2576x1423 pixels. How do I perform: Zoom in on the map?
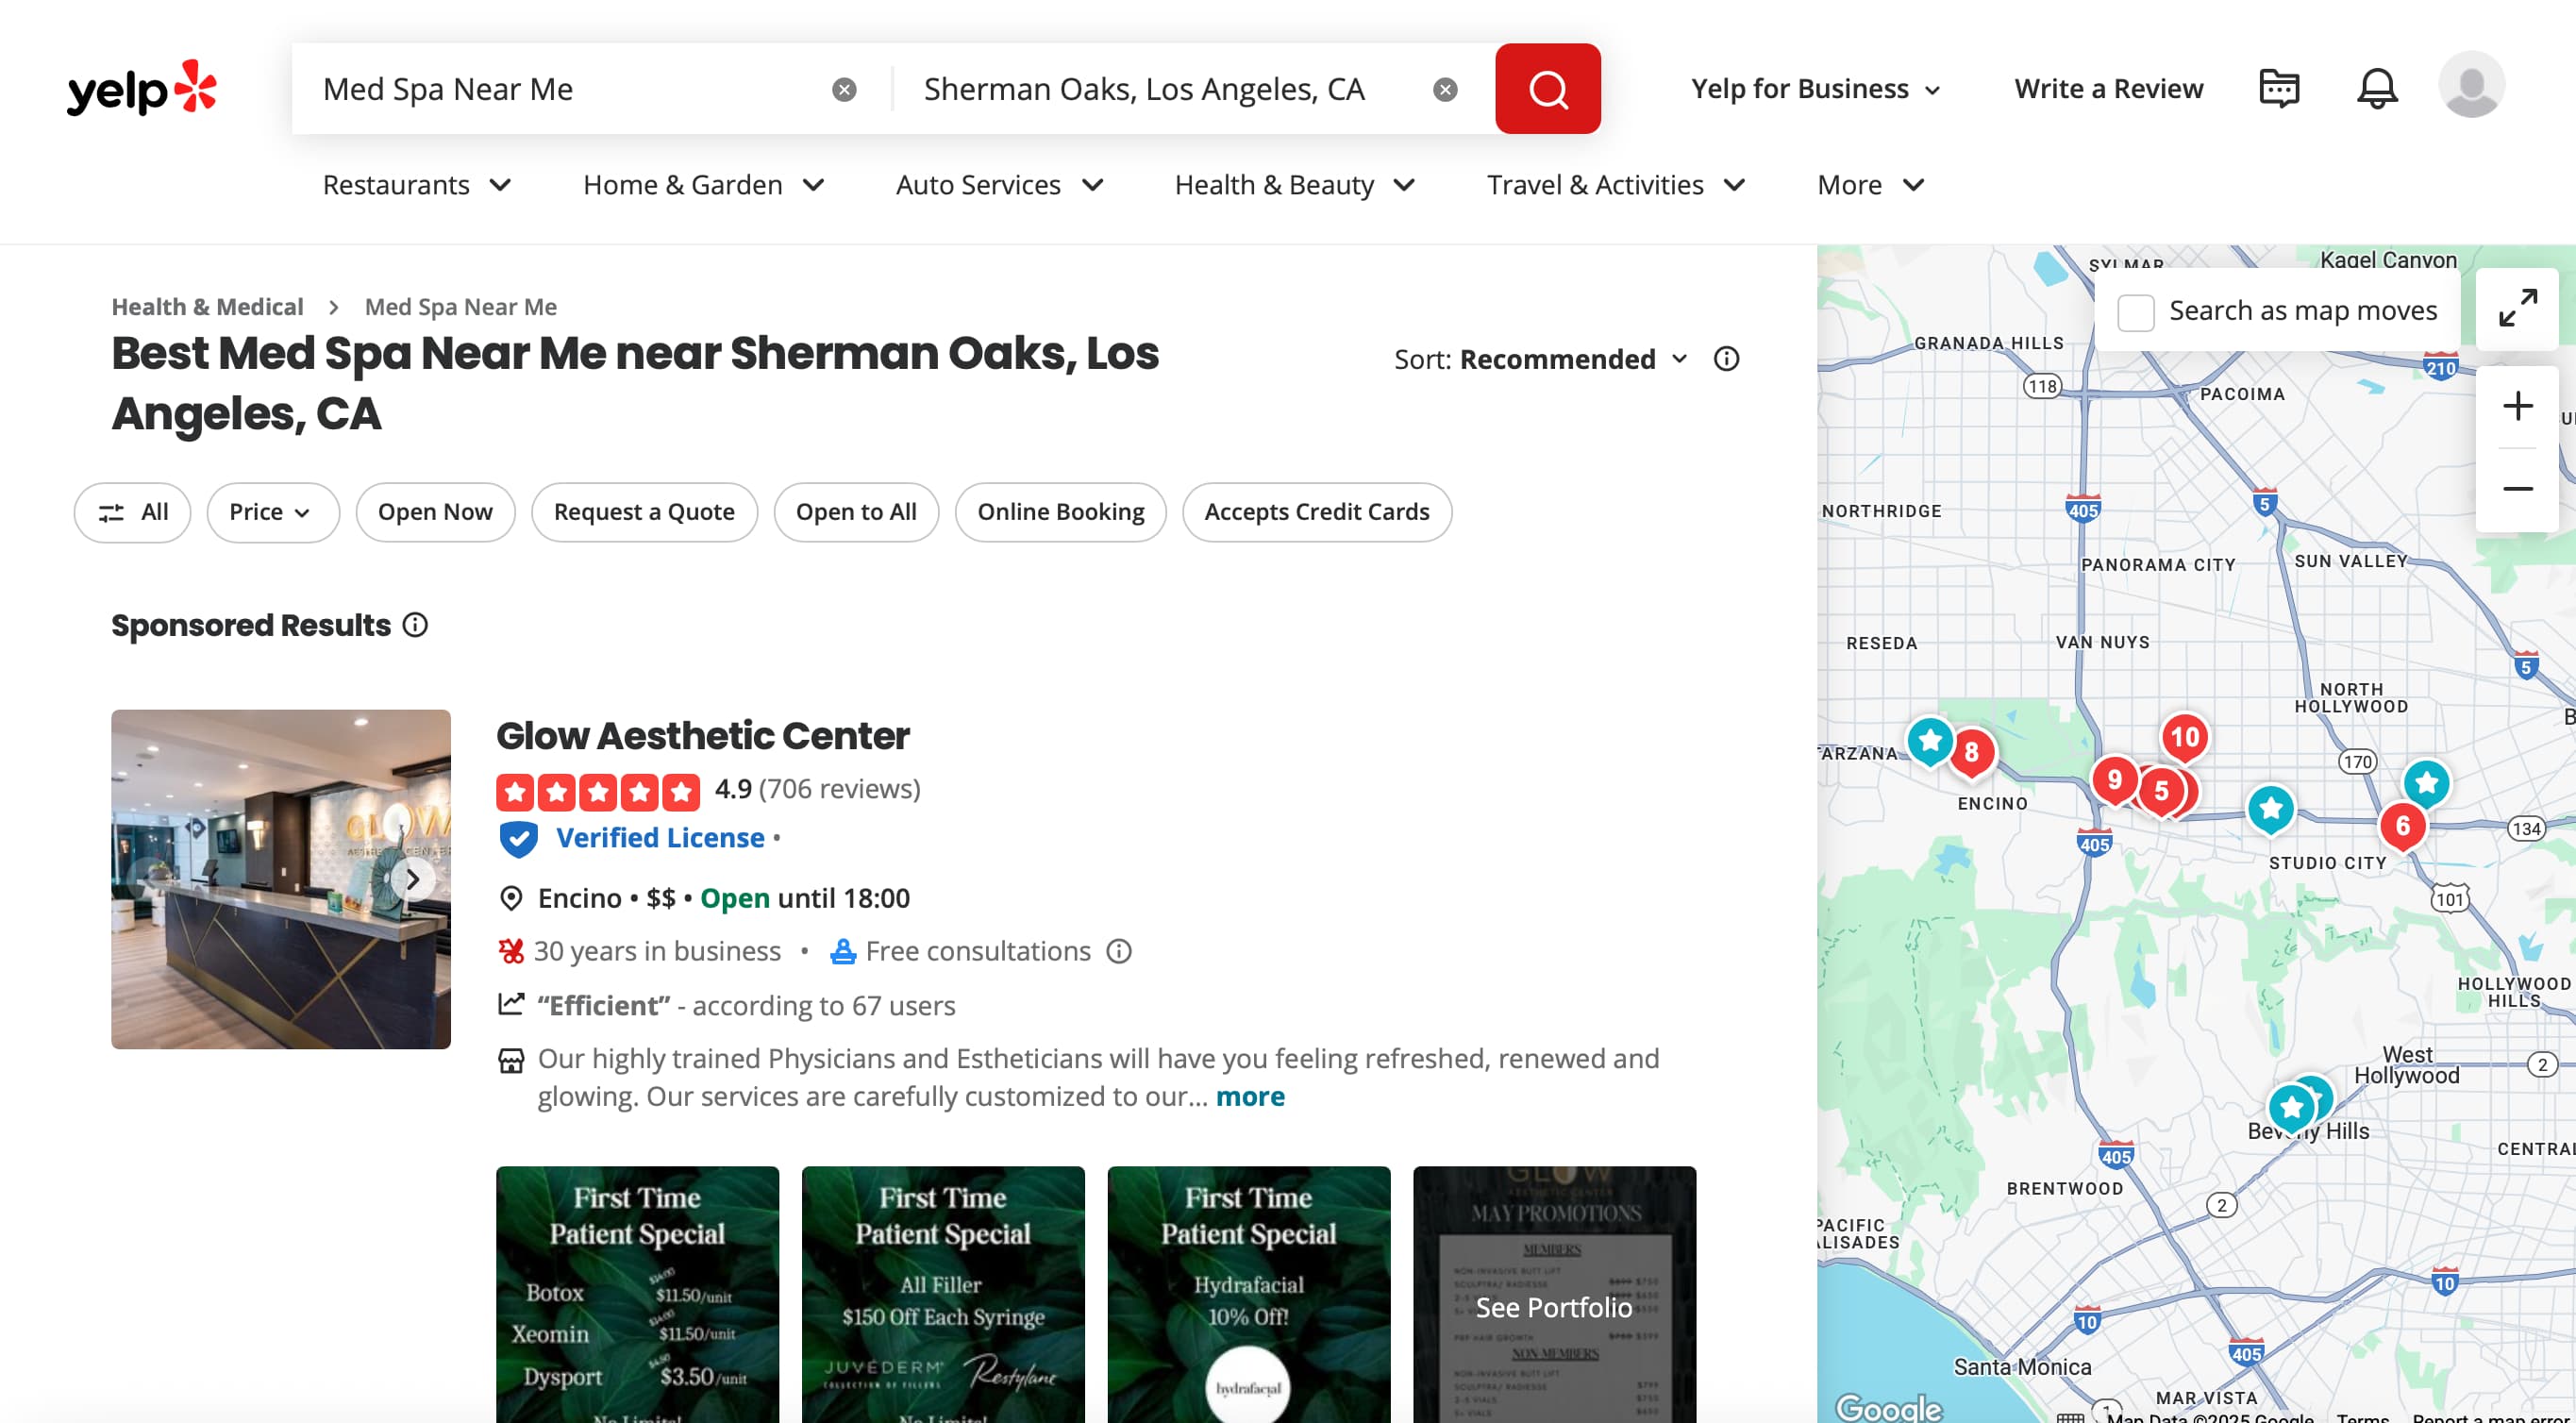click(2517, 406)
